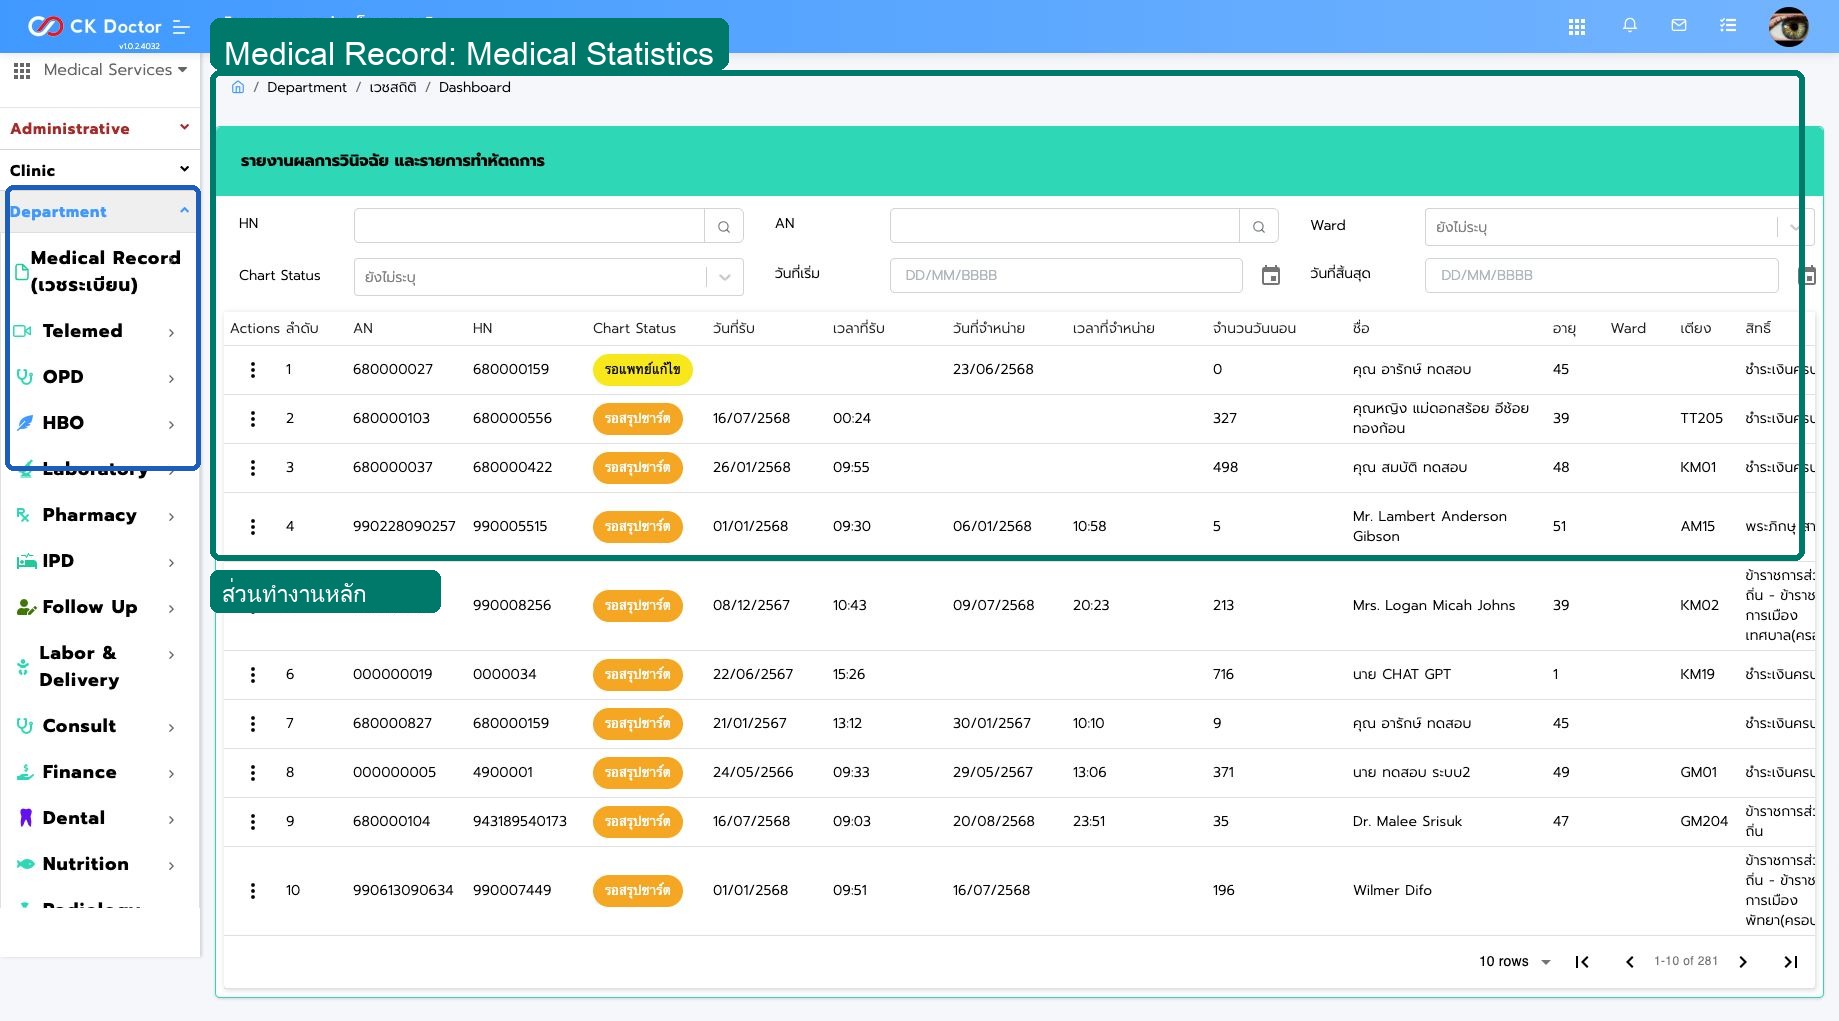Sort by the จำนวนวันนอน column header

tap(1254, 328)
